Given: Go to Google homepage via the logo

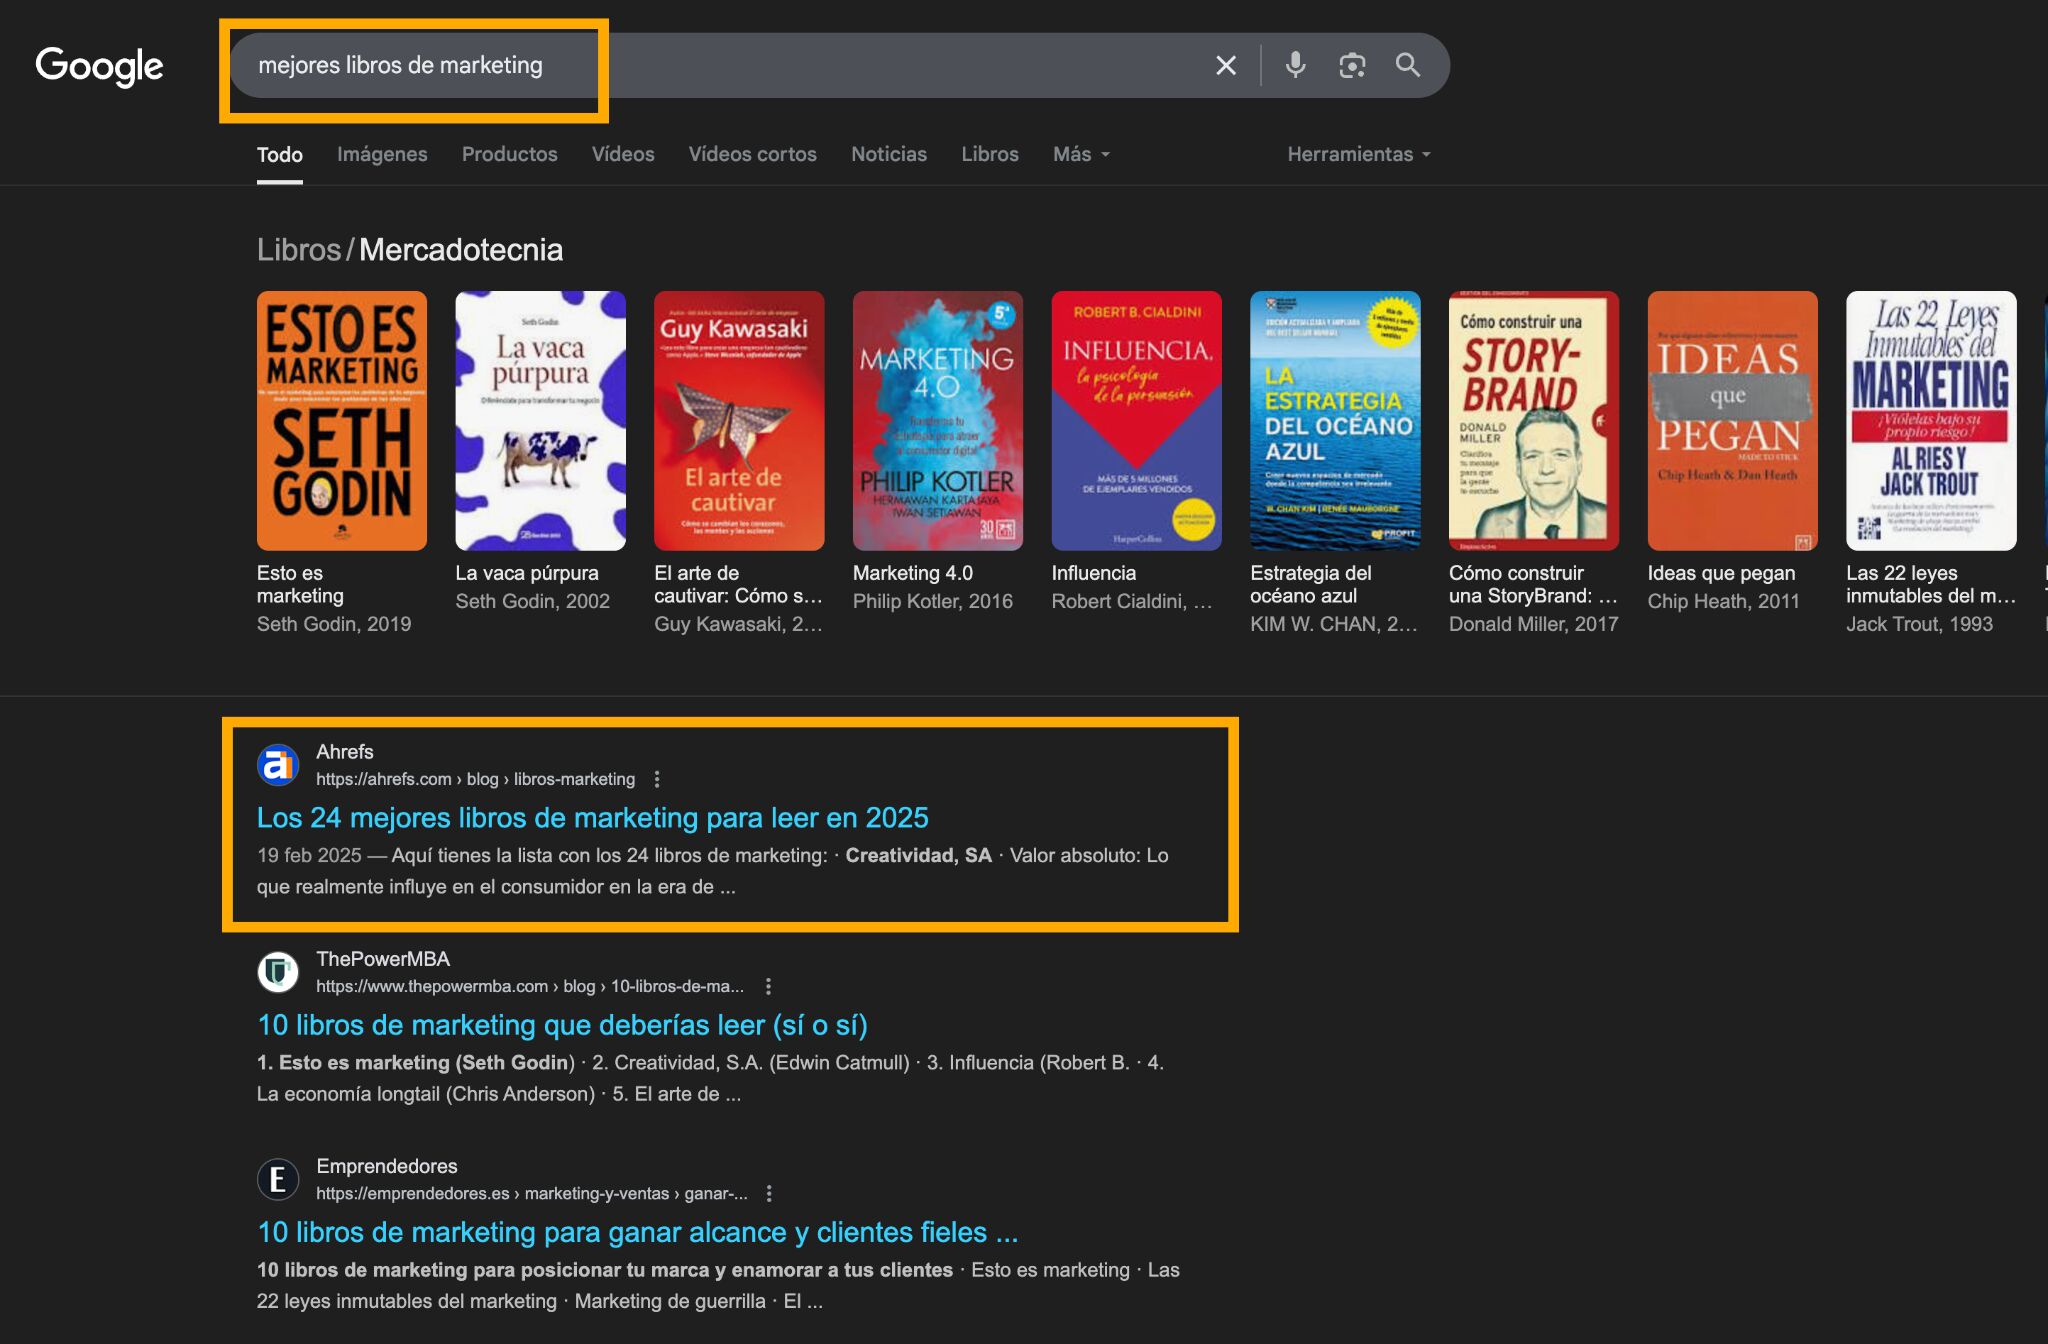Looking at the screenshot, I should click(99, 65).
